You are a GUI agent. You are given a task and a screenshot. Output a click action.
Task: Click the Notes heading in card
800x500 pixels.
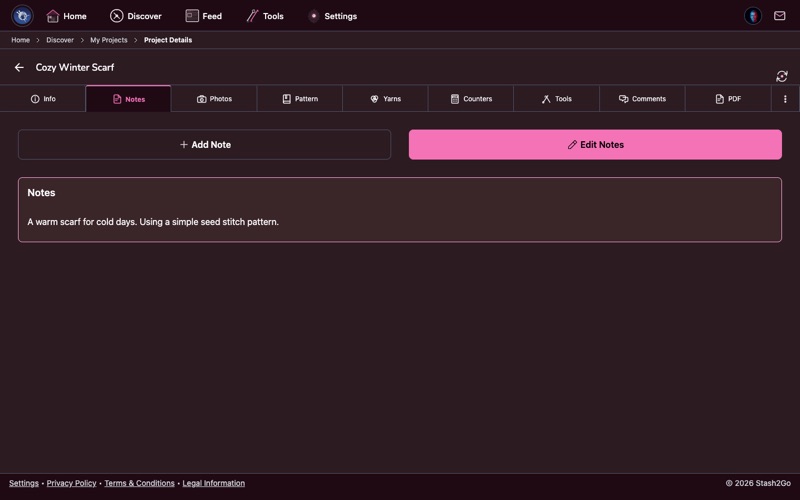pos(41,193)
